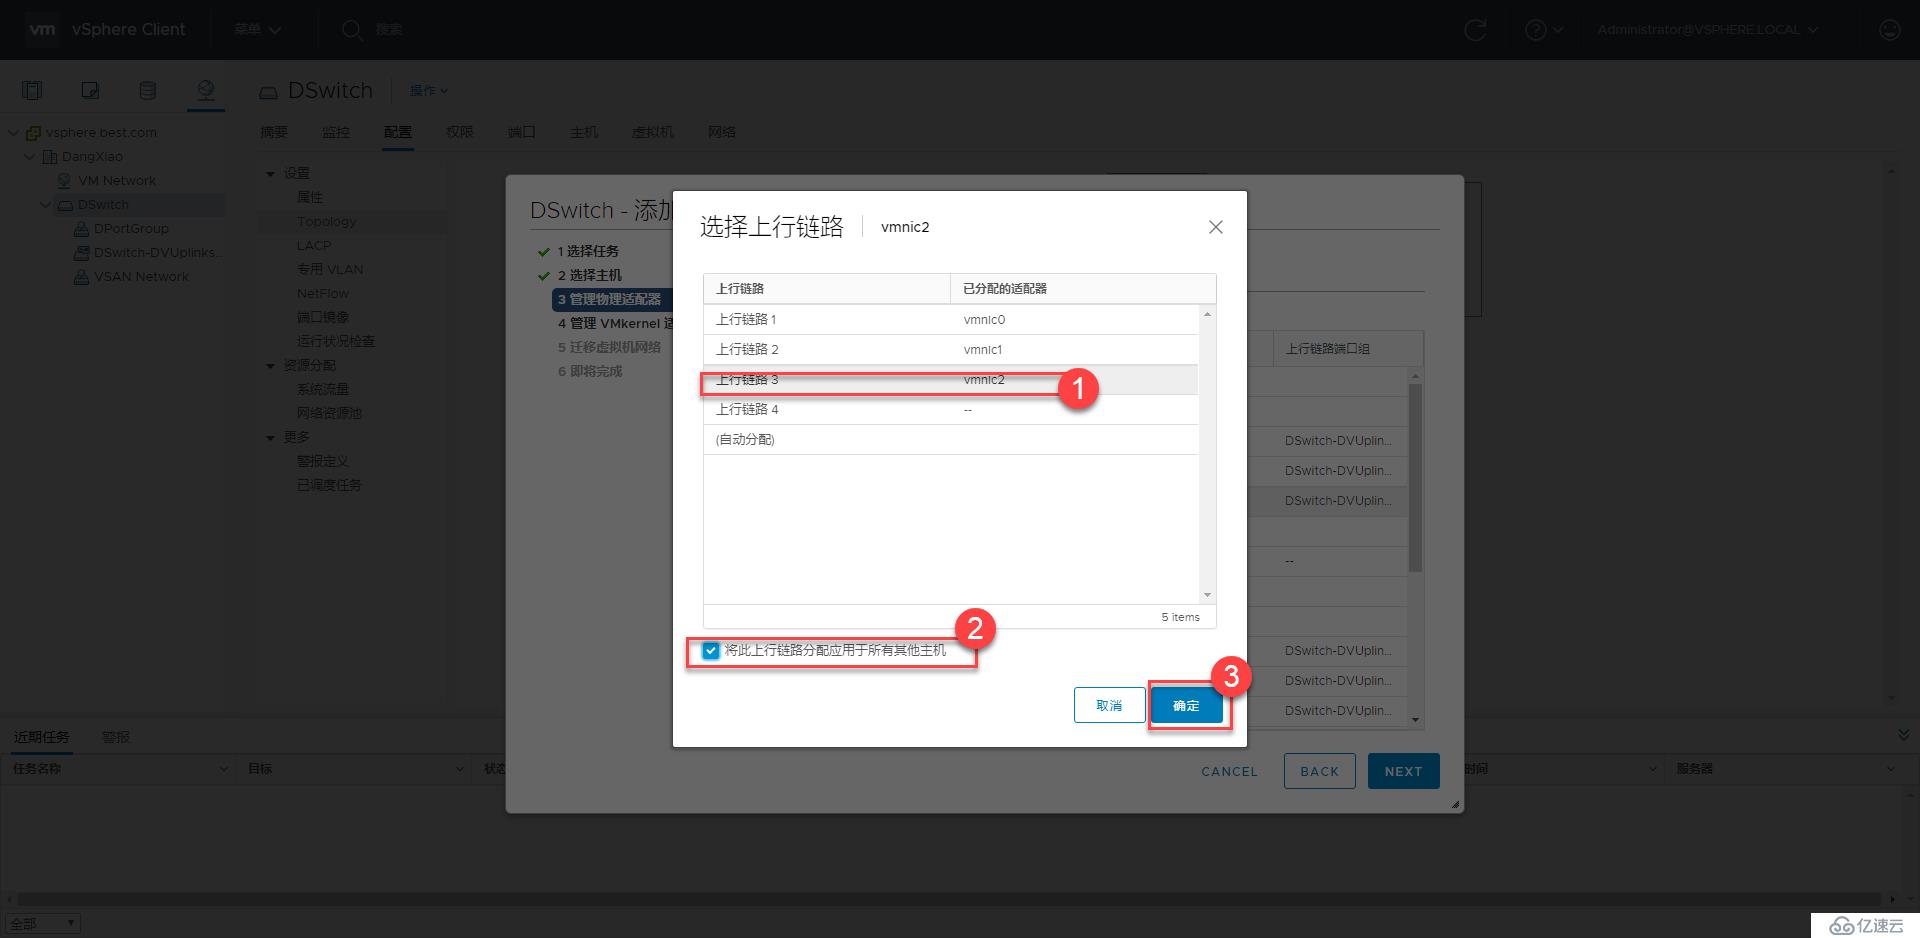Click the uplink list scrollbar down arrow
The width and height of the screenshot is (1920, 938).
(1207, 595)
